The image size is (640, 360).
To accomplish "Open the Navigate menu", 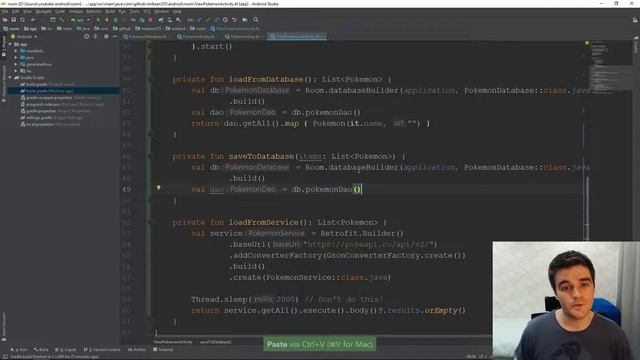I will (43, 11).
